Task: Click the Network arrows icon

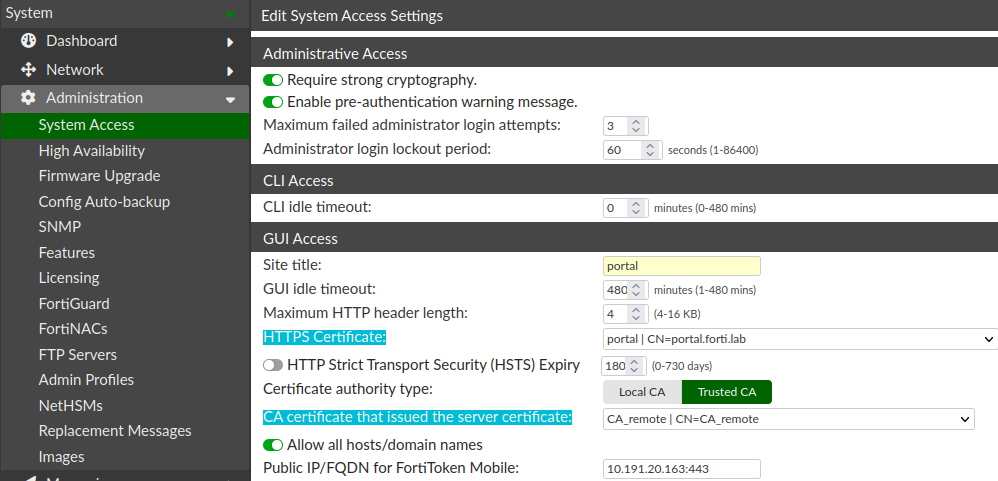Action: [x=28, y=70]
